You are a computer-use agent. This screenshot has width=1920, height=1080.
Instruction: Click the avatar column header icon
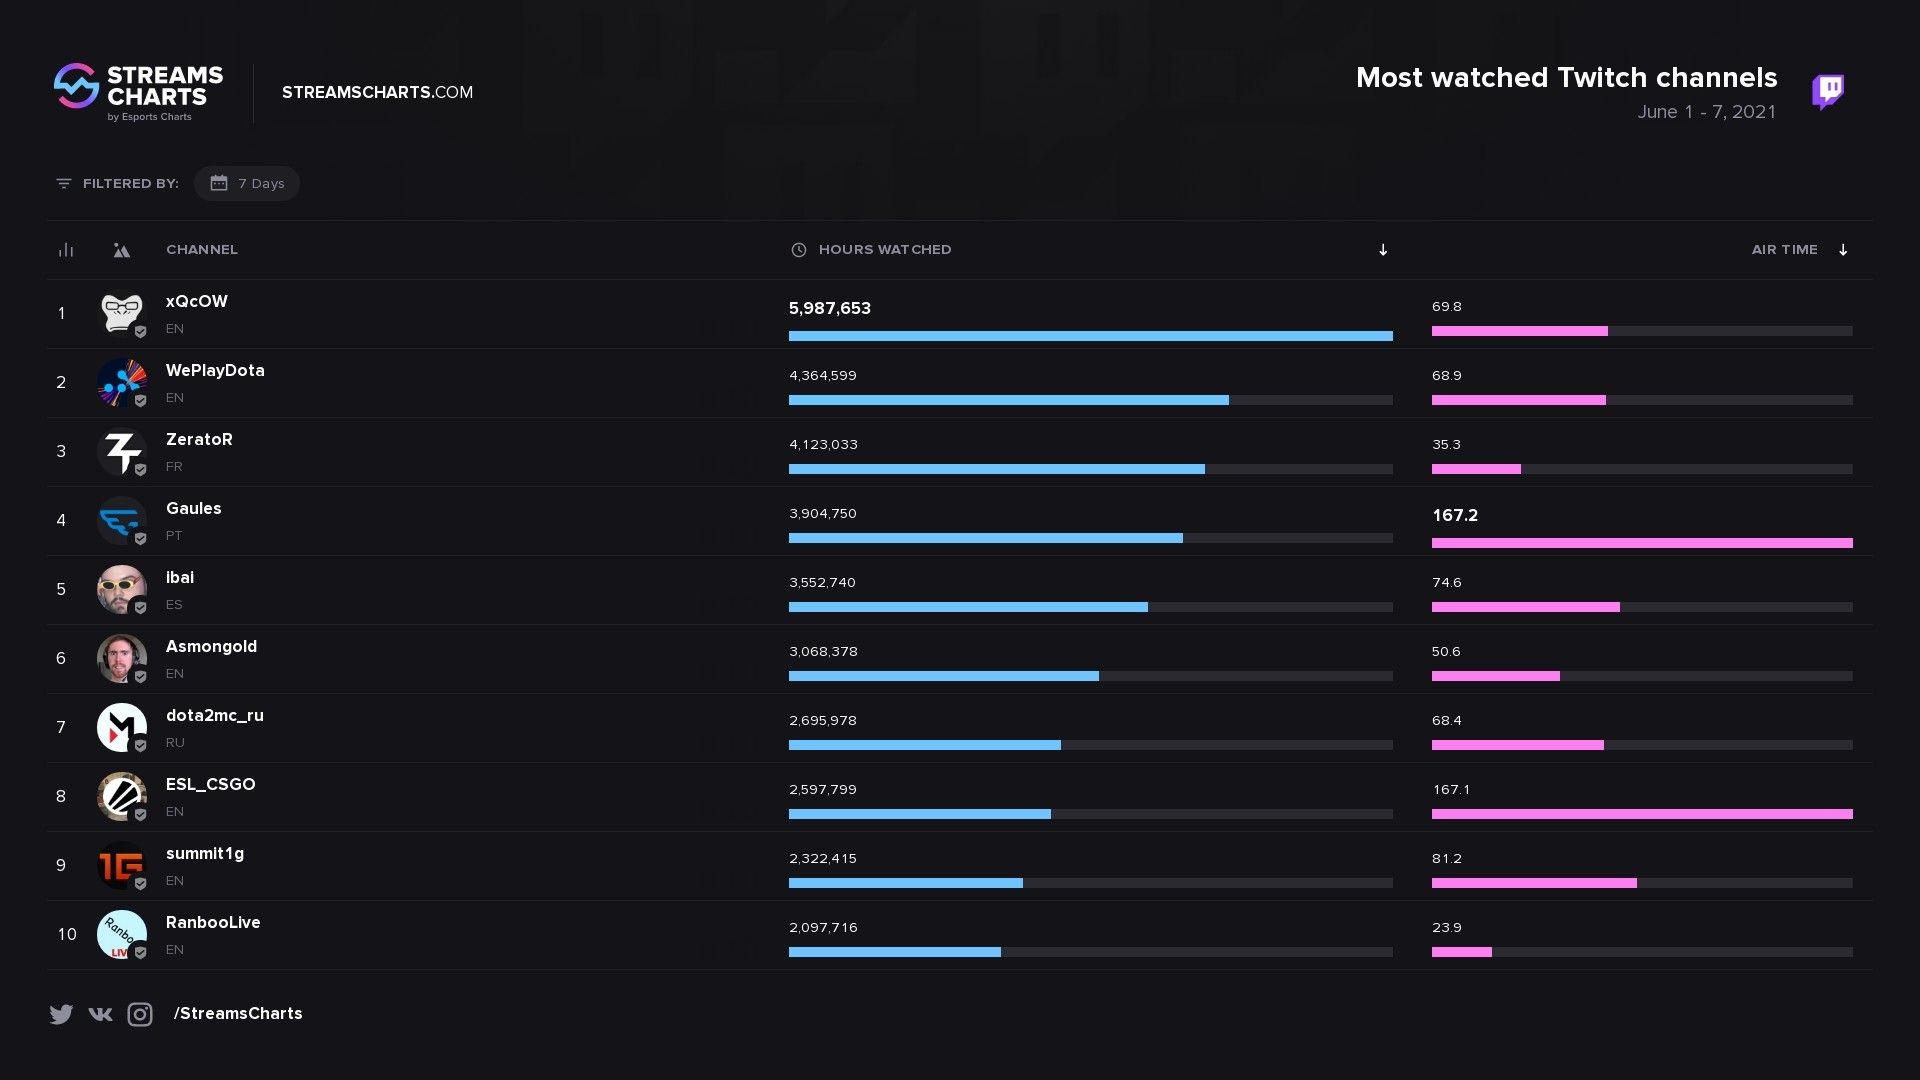tap(121, 250)
